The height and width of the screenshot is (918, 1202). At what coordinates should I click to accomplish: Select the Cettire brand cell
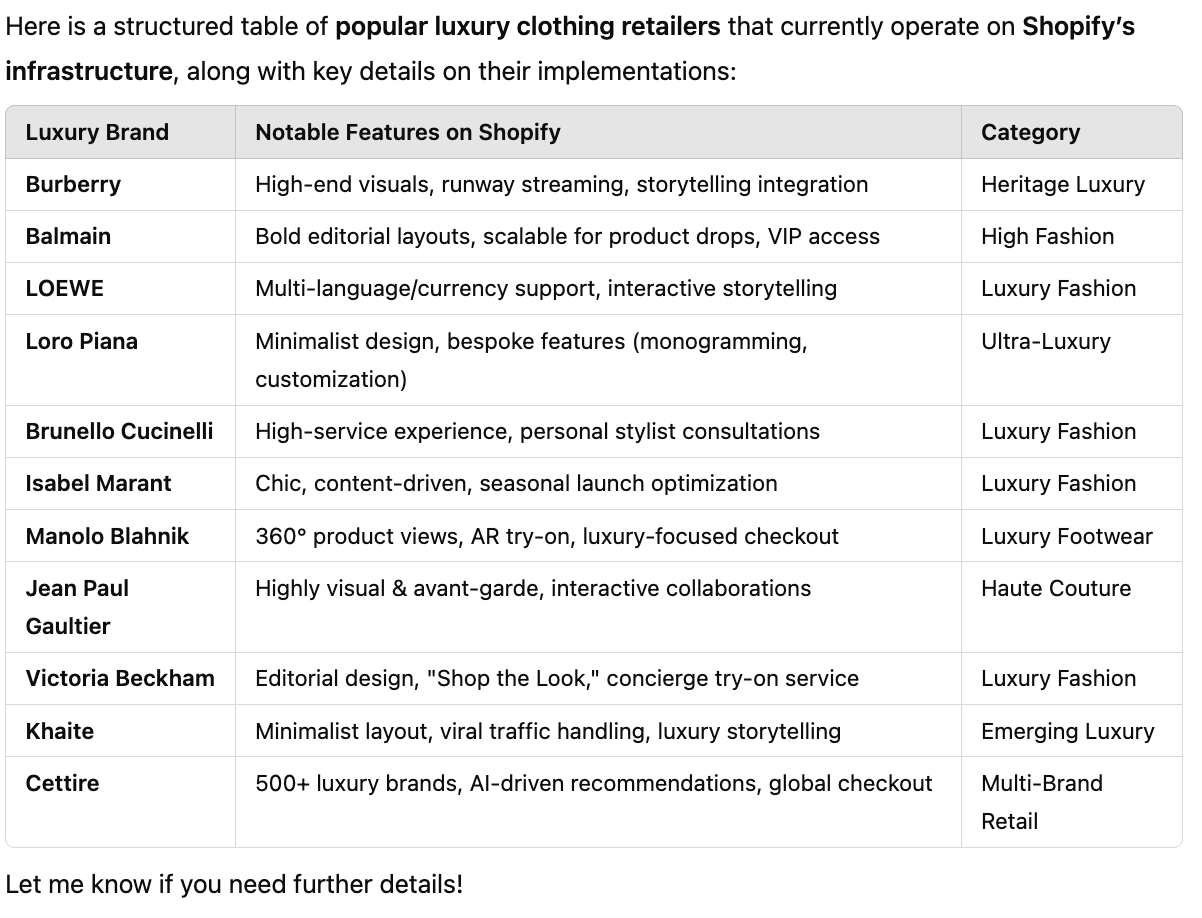pyautogui.click(x=62, y=783)
